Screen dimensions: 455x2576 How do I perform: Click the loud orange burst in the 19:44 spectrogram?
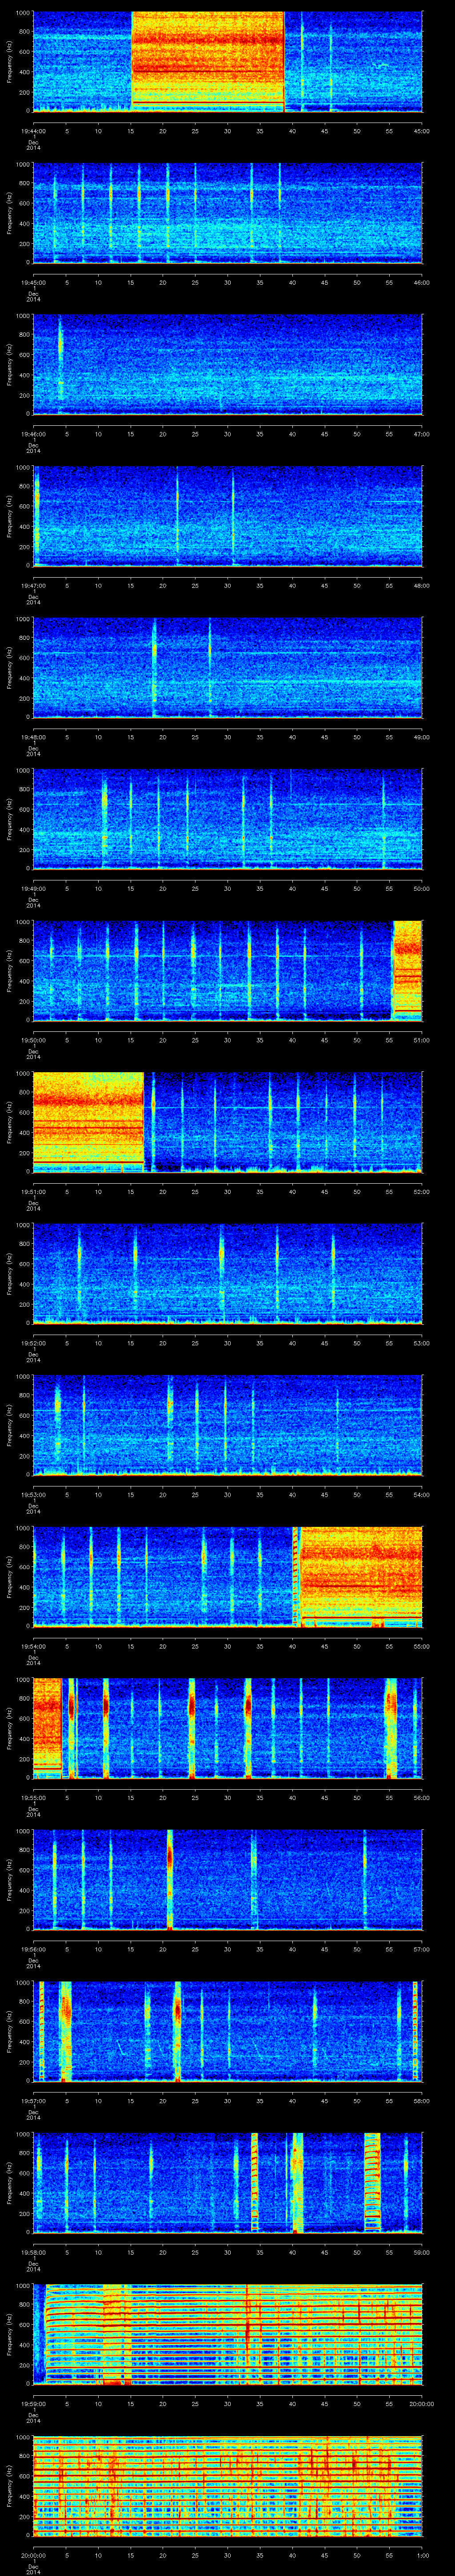point(208,60)
